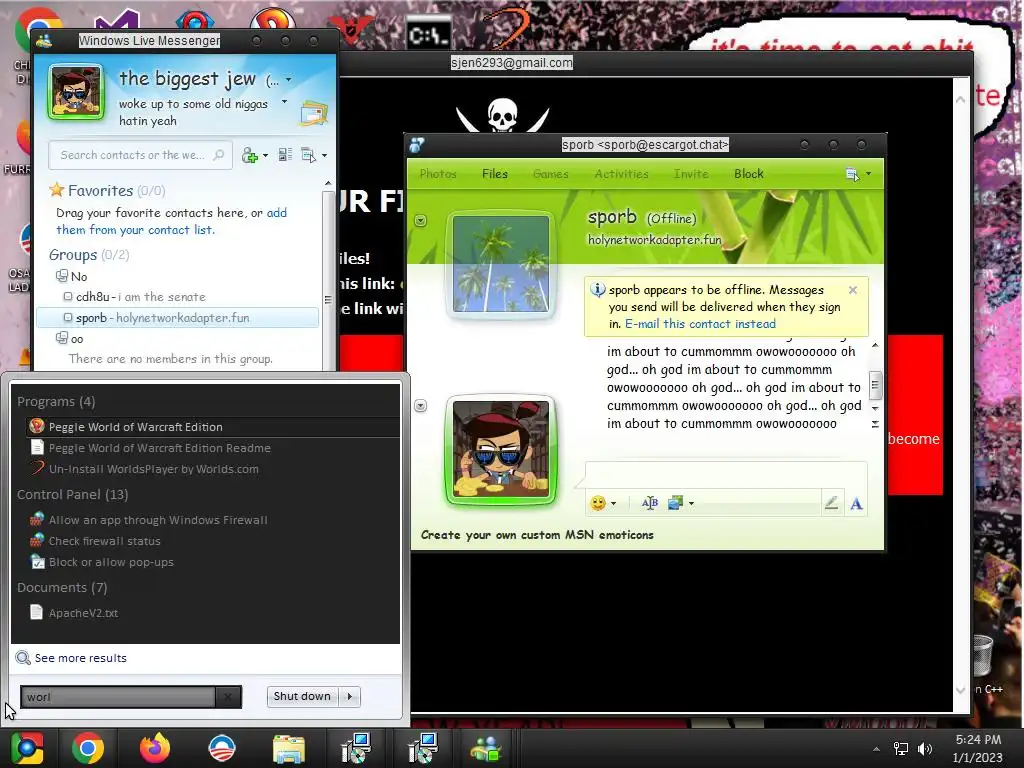Switch to text input mode (A)
The width and height of the screenshot is (1024, 768).
pos(856,503)
